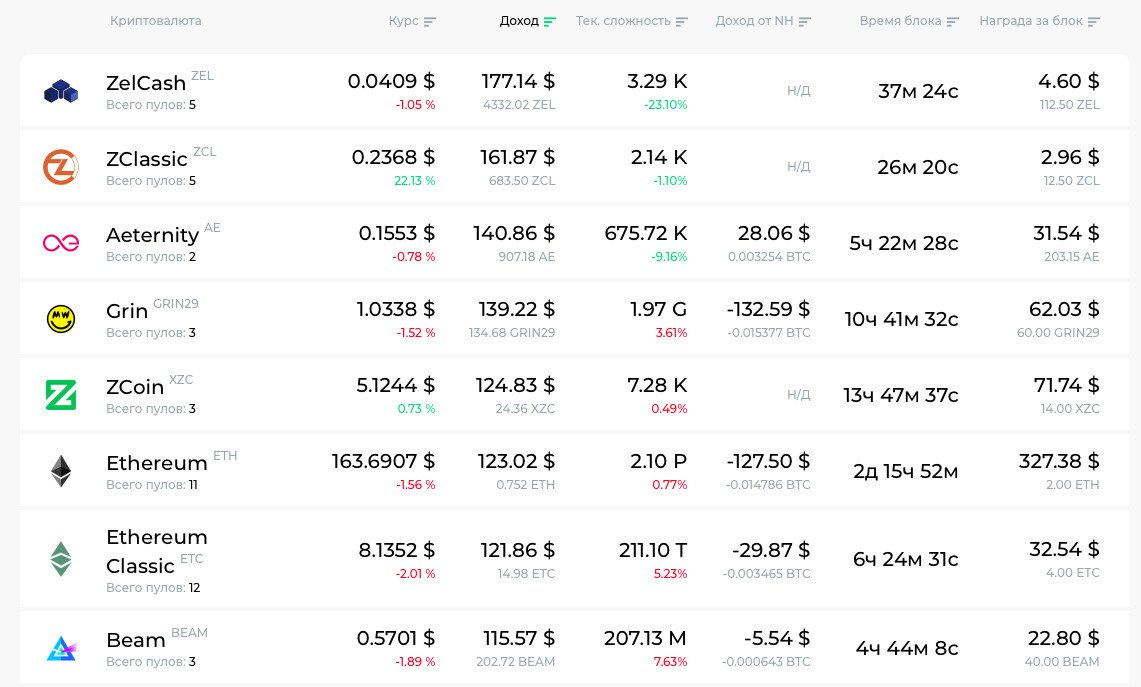Click ZCoin block time 13ч 47м 37с
The height and width of the screenshot is (687, 1141).
click(x=901, y=395)
